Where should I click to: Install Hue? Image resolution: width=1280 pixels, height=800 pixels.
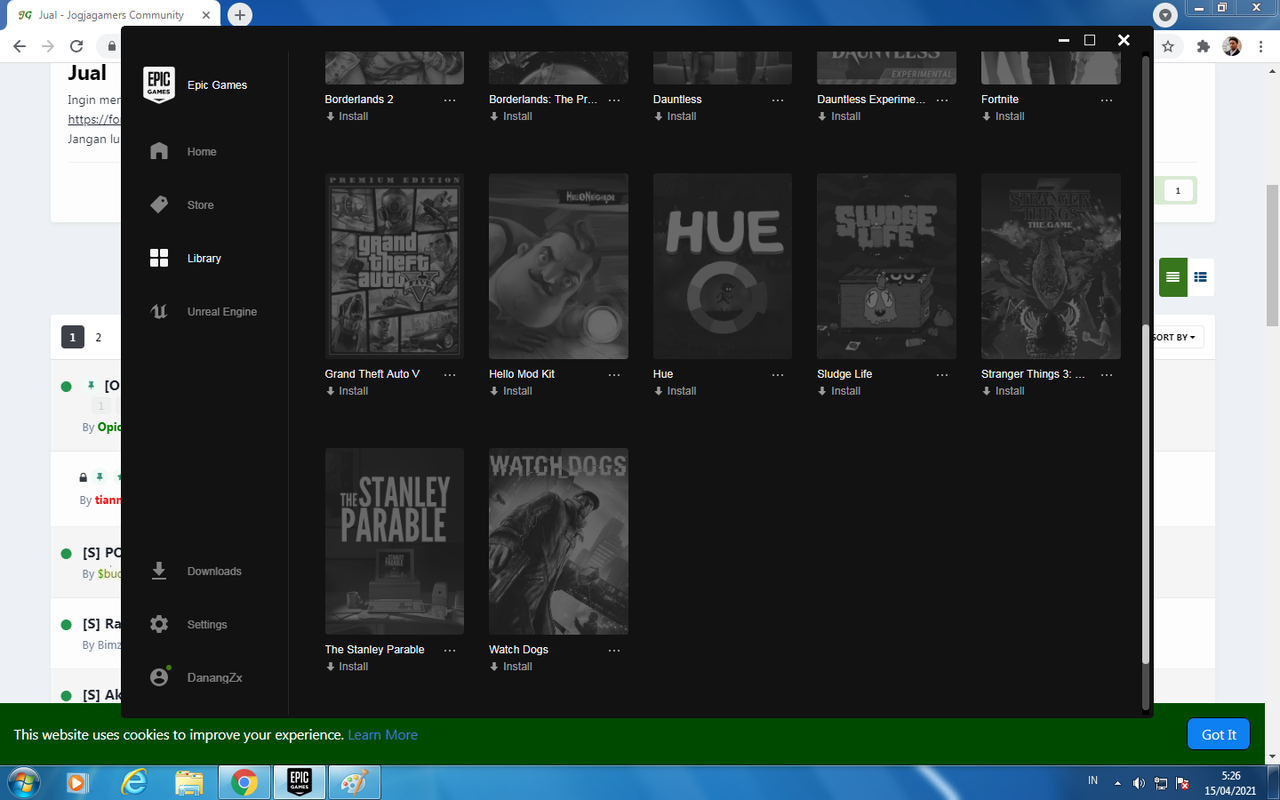coord(675,391)
